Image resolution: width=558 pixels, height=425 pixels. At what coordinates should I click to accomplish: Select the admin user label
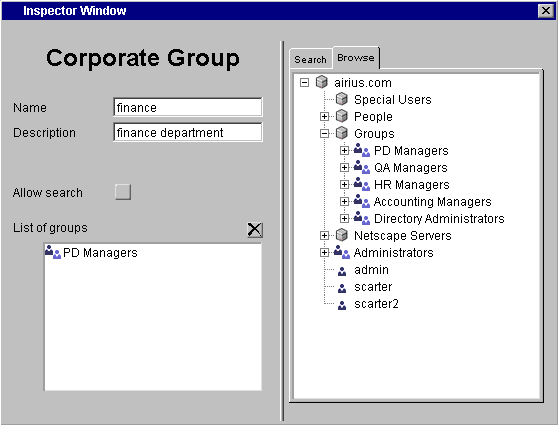pyautogui.click(x=371, y=270)
